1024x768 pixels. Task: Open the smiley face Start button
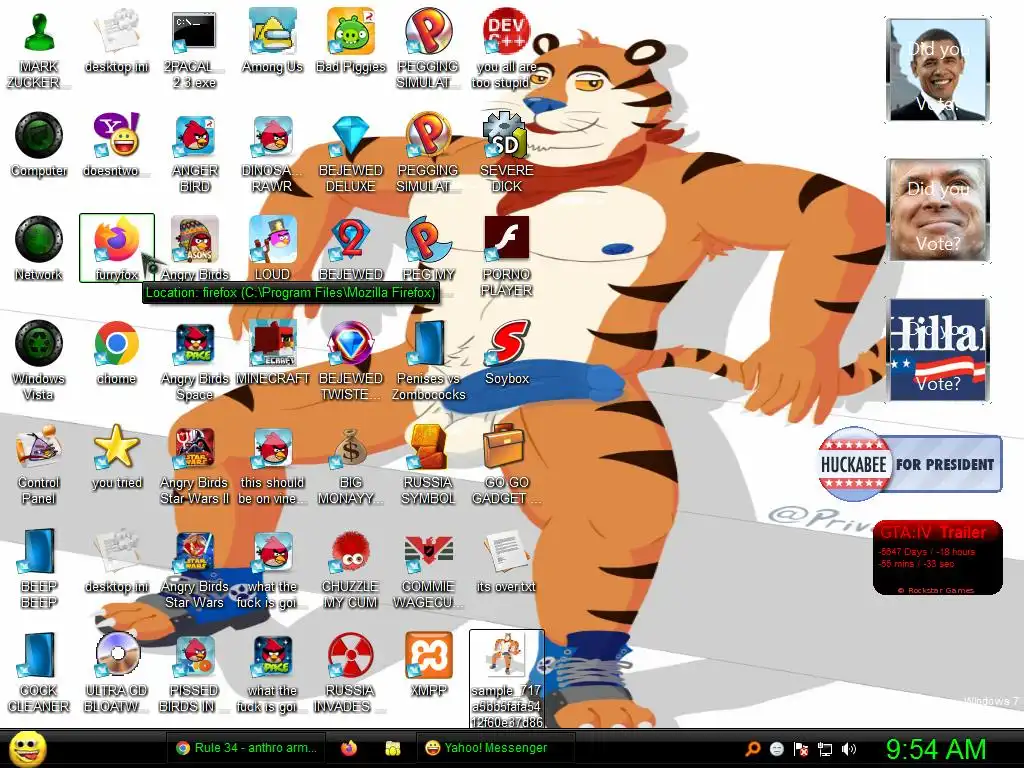(x=28, y=749)
